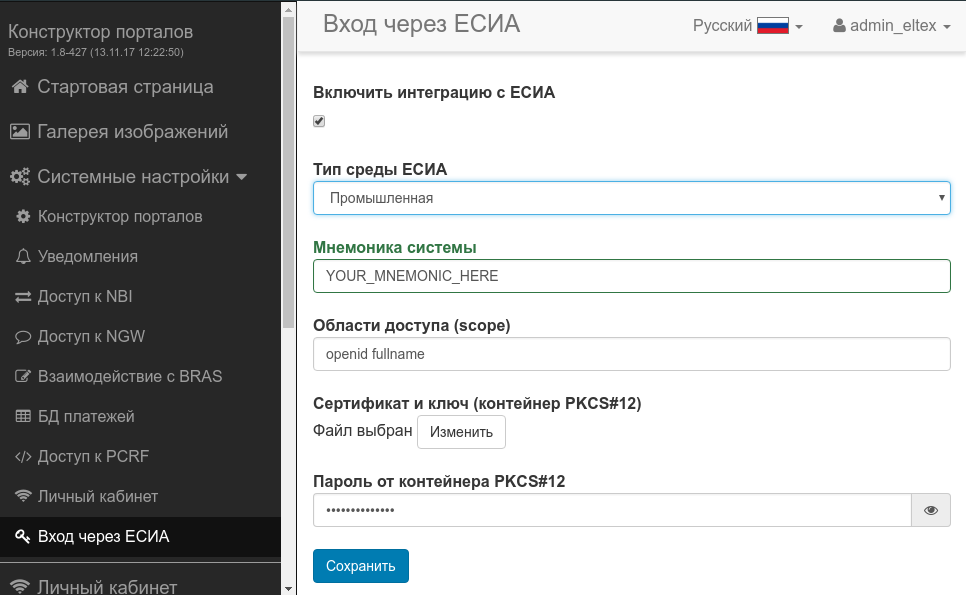The image size is (966, 595).
Task: Click the table icon beside БД платежей
Action: coord(23,417)
